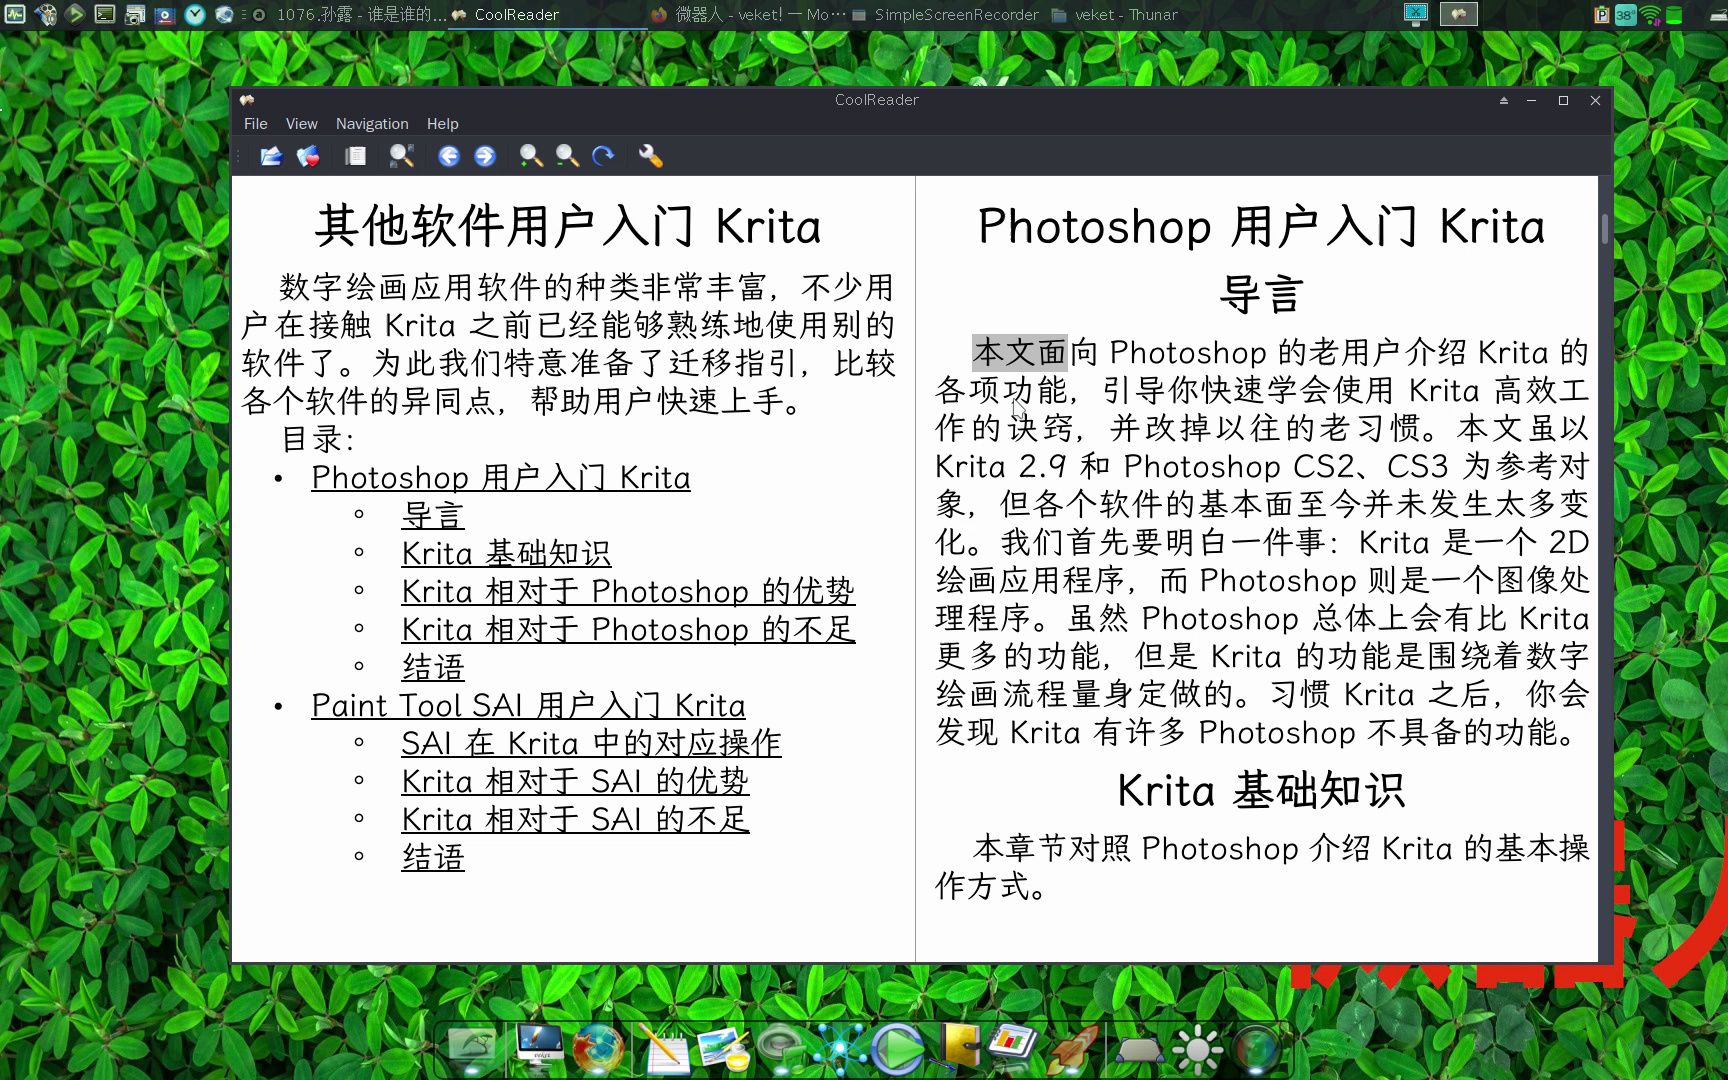The image size is (1728, 1080).
Task: Click the 38° temperature tray icon
Action: pyautogui.click(x=1625, y=15)
